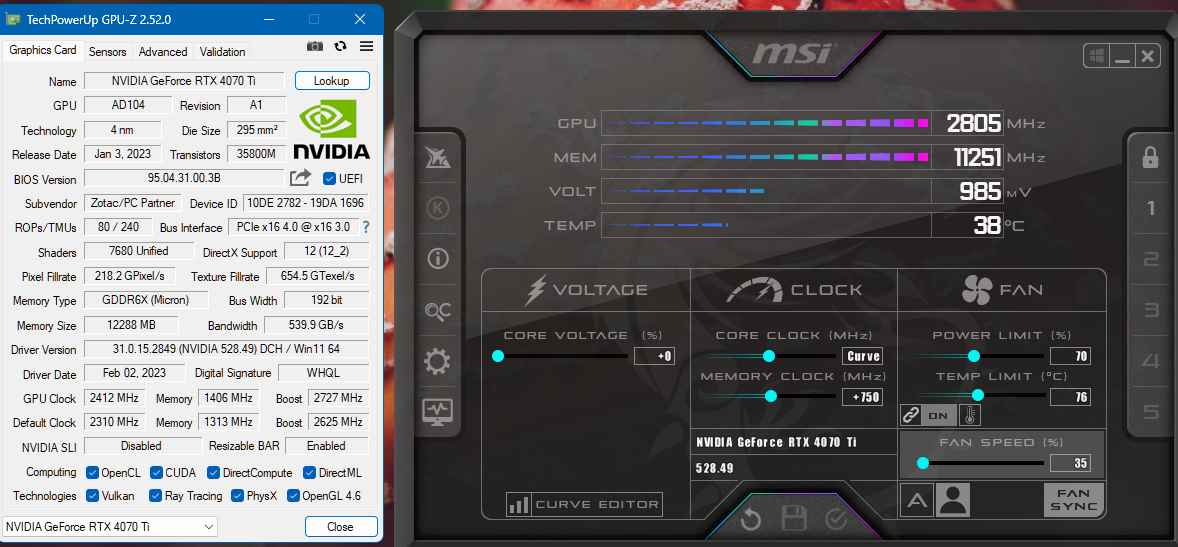Toggle the OpenCL checkbox

92,473
